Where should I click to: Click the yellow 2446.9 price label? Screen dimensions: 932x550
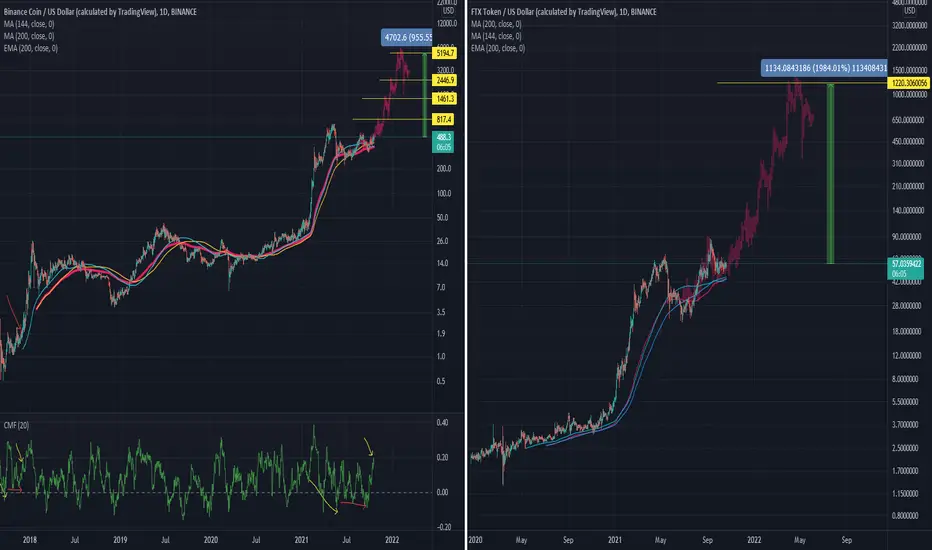[445, 80]
